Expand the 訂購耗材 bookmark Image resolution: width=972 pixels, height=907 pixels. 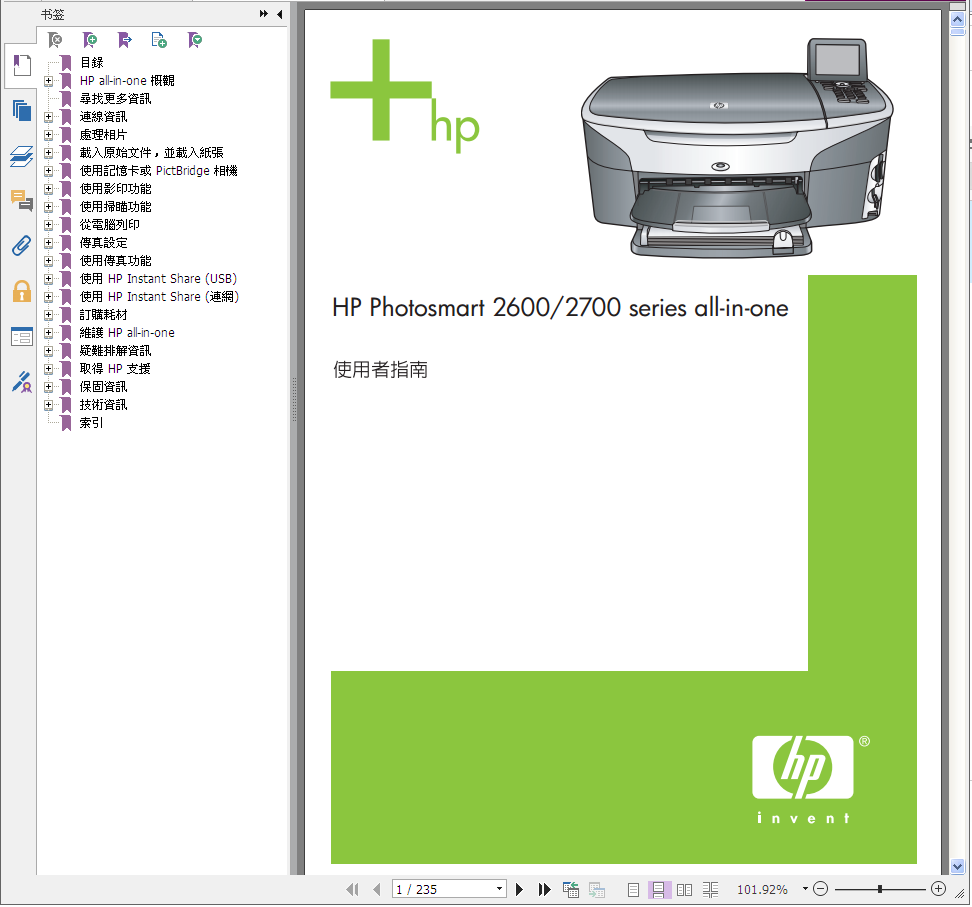coord(48,315)
